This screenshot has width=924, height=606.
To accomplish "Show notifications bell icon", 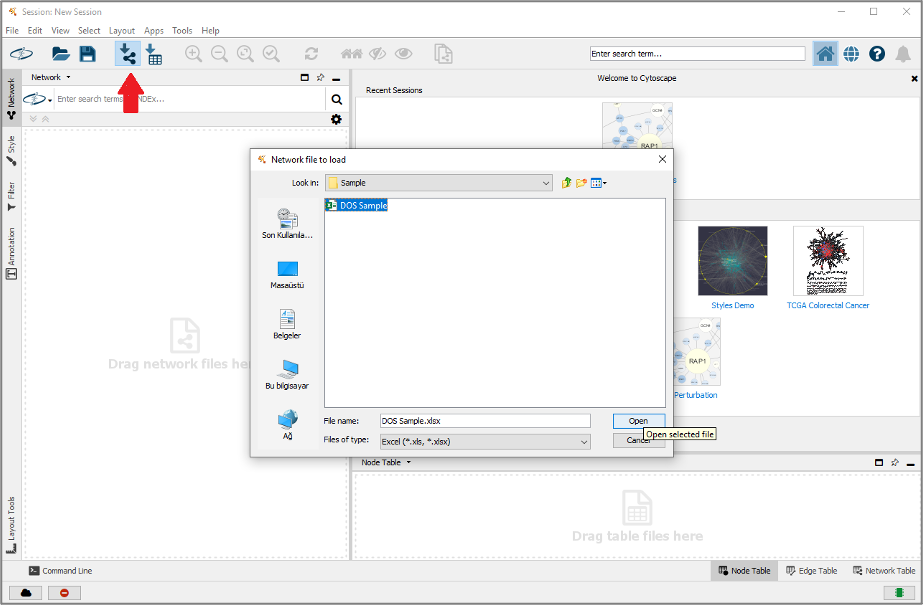I will (903, 54).
